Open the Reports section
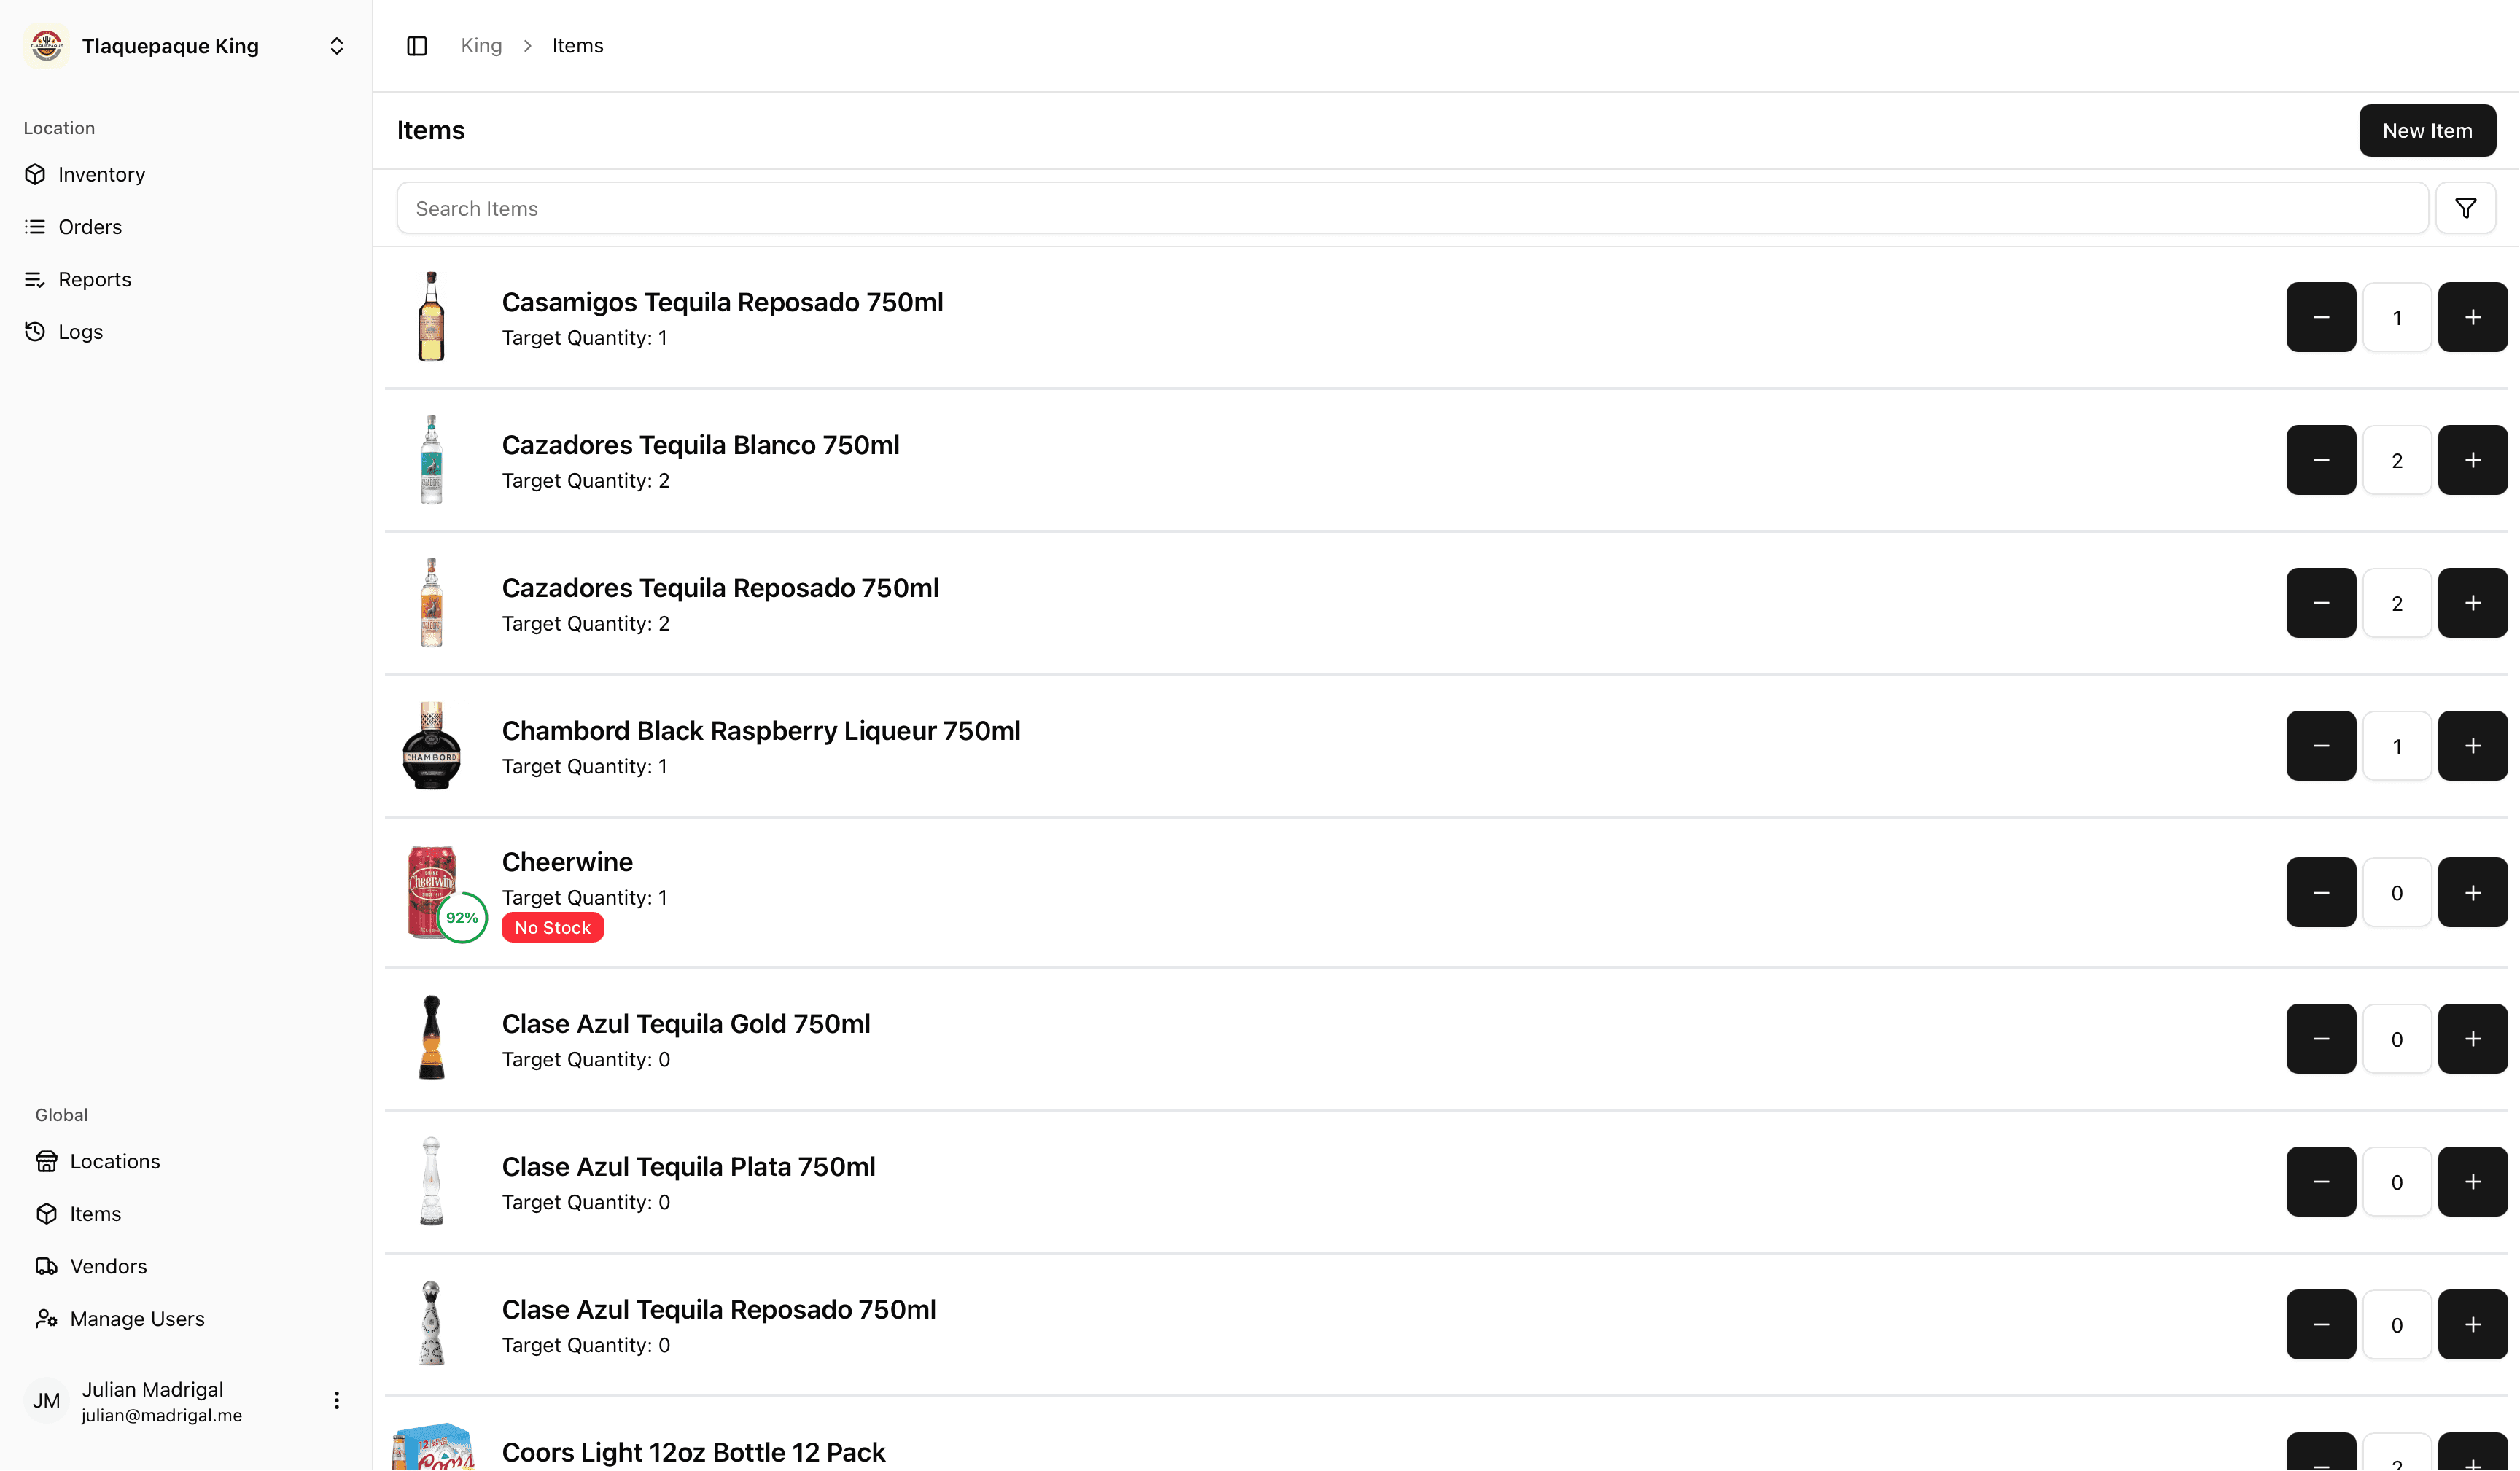This screenshot has width=2520, height=1471. click(x=186, y=279)
